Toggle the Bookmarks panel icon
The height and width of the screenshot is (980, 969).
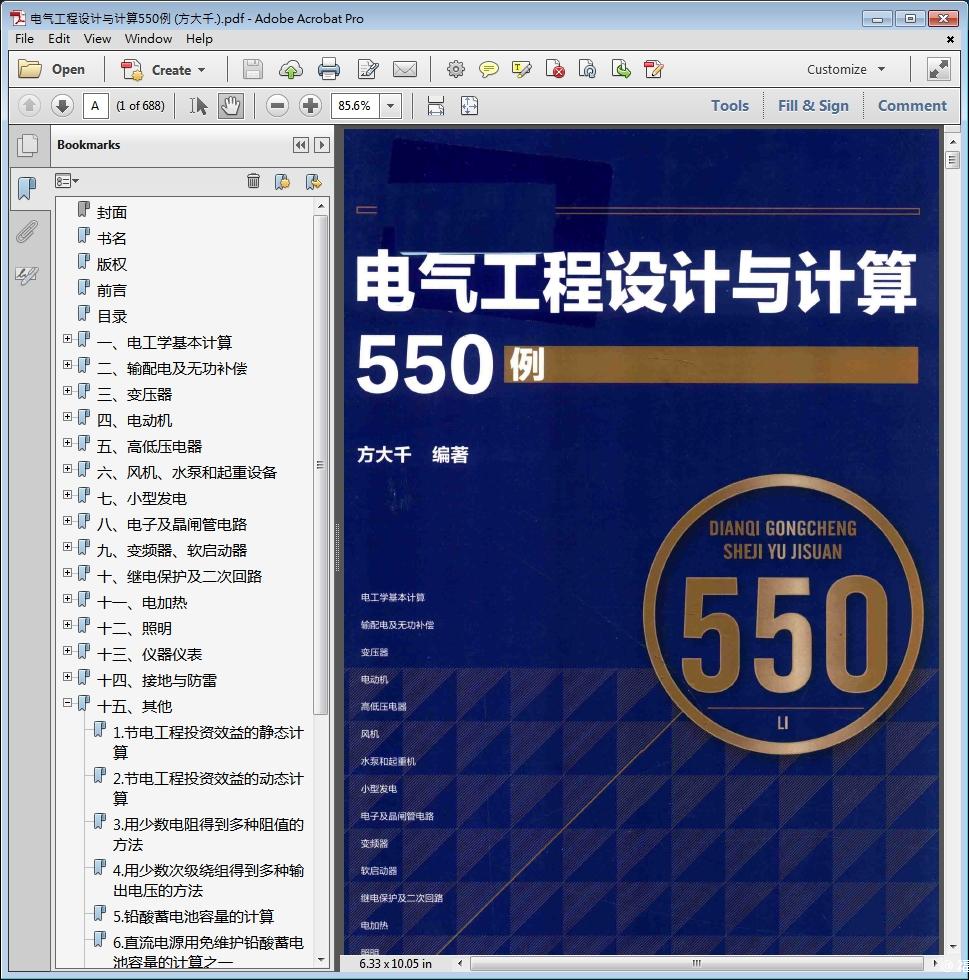(27, 188)
